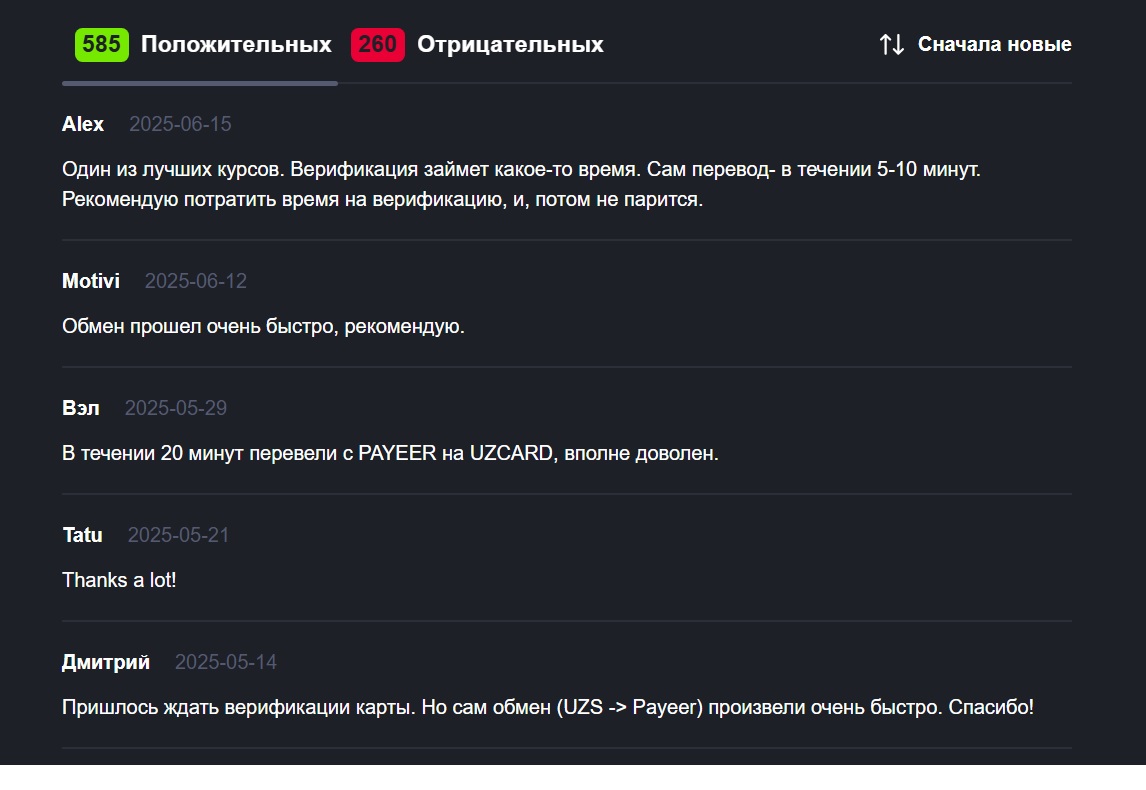Image resolution: width=1146 pixels, height=790 pixels.
Task: Select reviewer name Tatu
Action: tap(83, 535)
